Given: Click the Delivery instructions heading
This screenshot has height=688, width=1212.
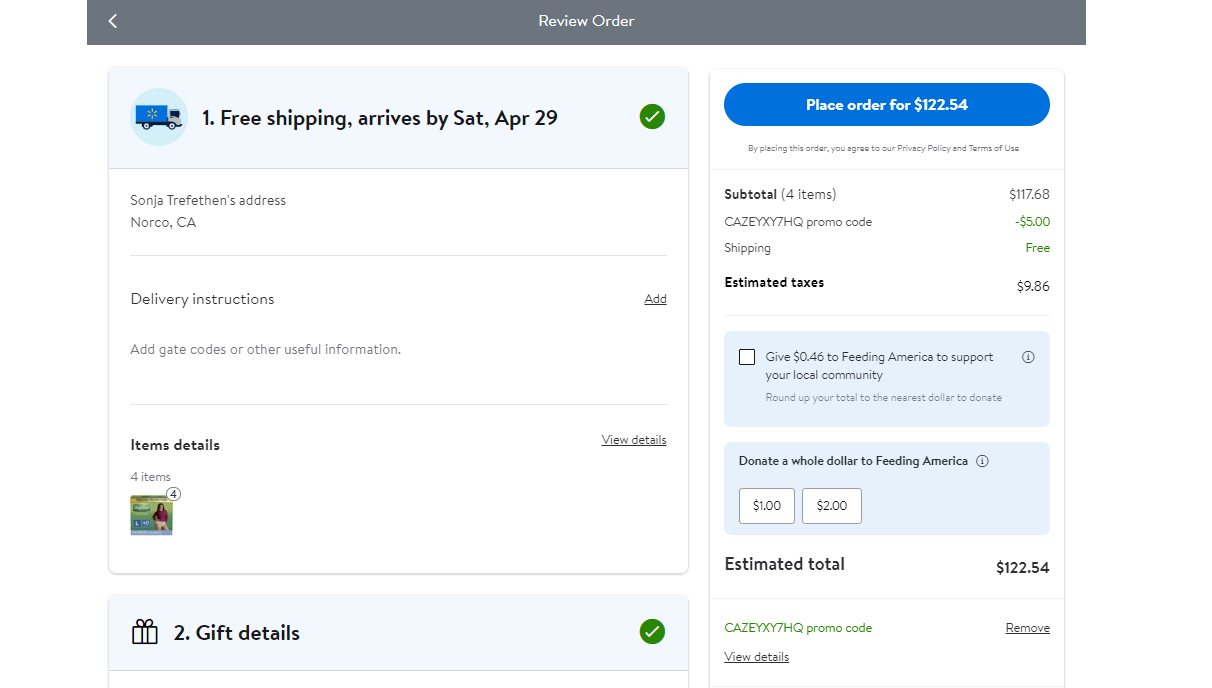Looking at the screenshot, I should point(202,299).
